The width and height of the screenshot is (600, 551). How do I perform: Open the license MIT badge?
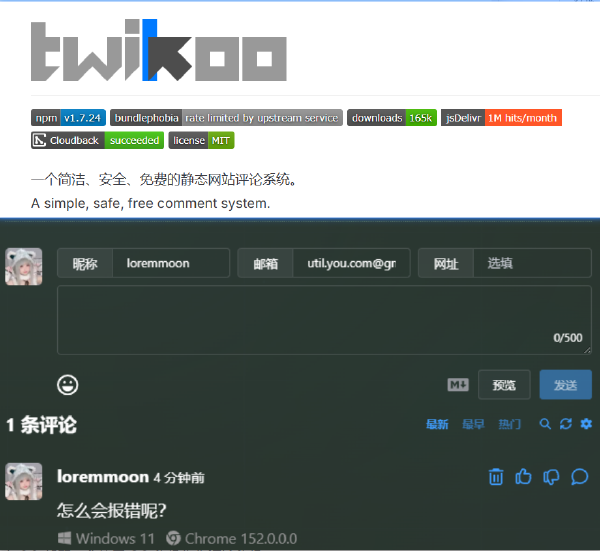click(201, 140)
